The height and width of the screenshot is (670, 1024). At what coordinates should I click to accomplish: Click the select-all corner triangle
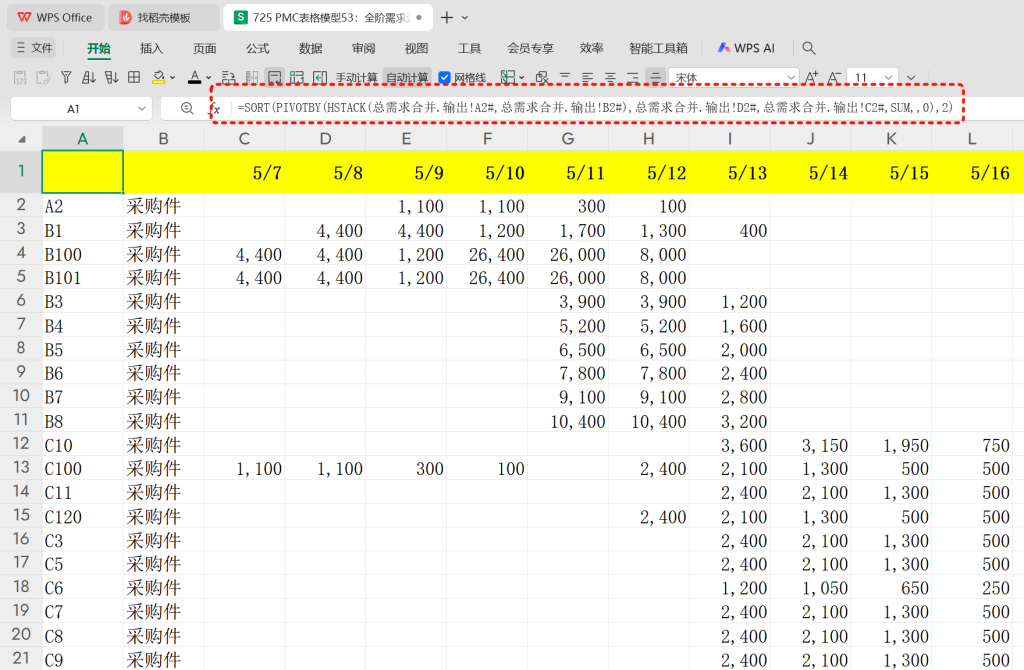click(x=22, y=139)
